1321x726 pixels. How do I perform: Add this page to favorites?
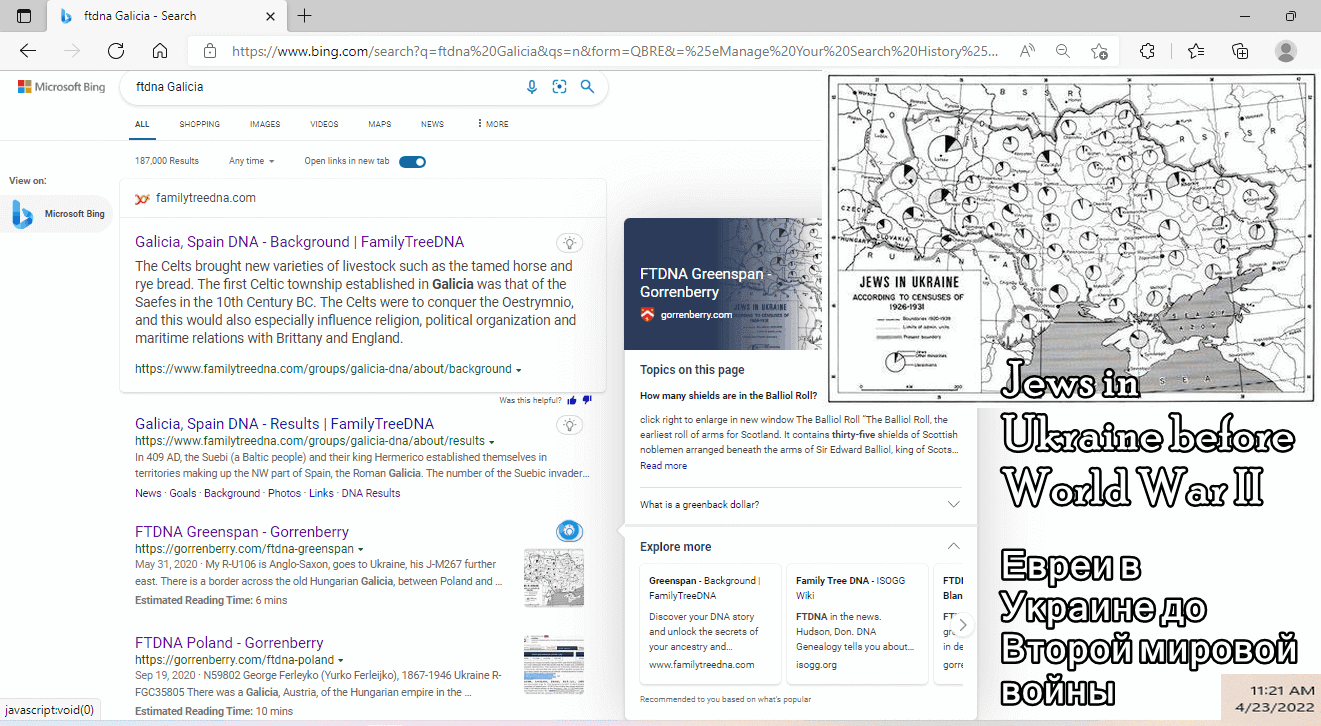[x=1099, y=51]
